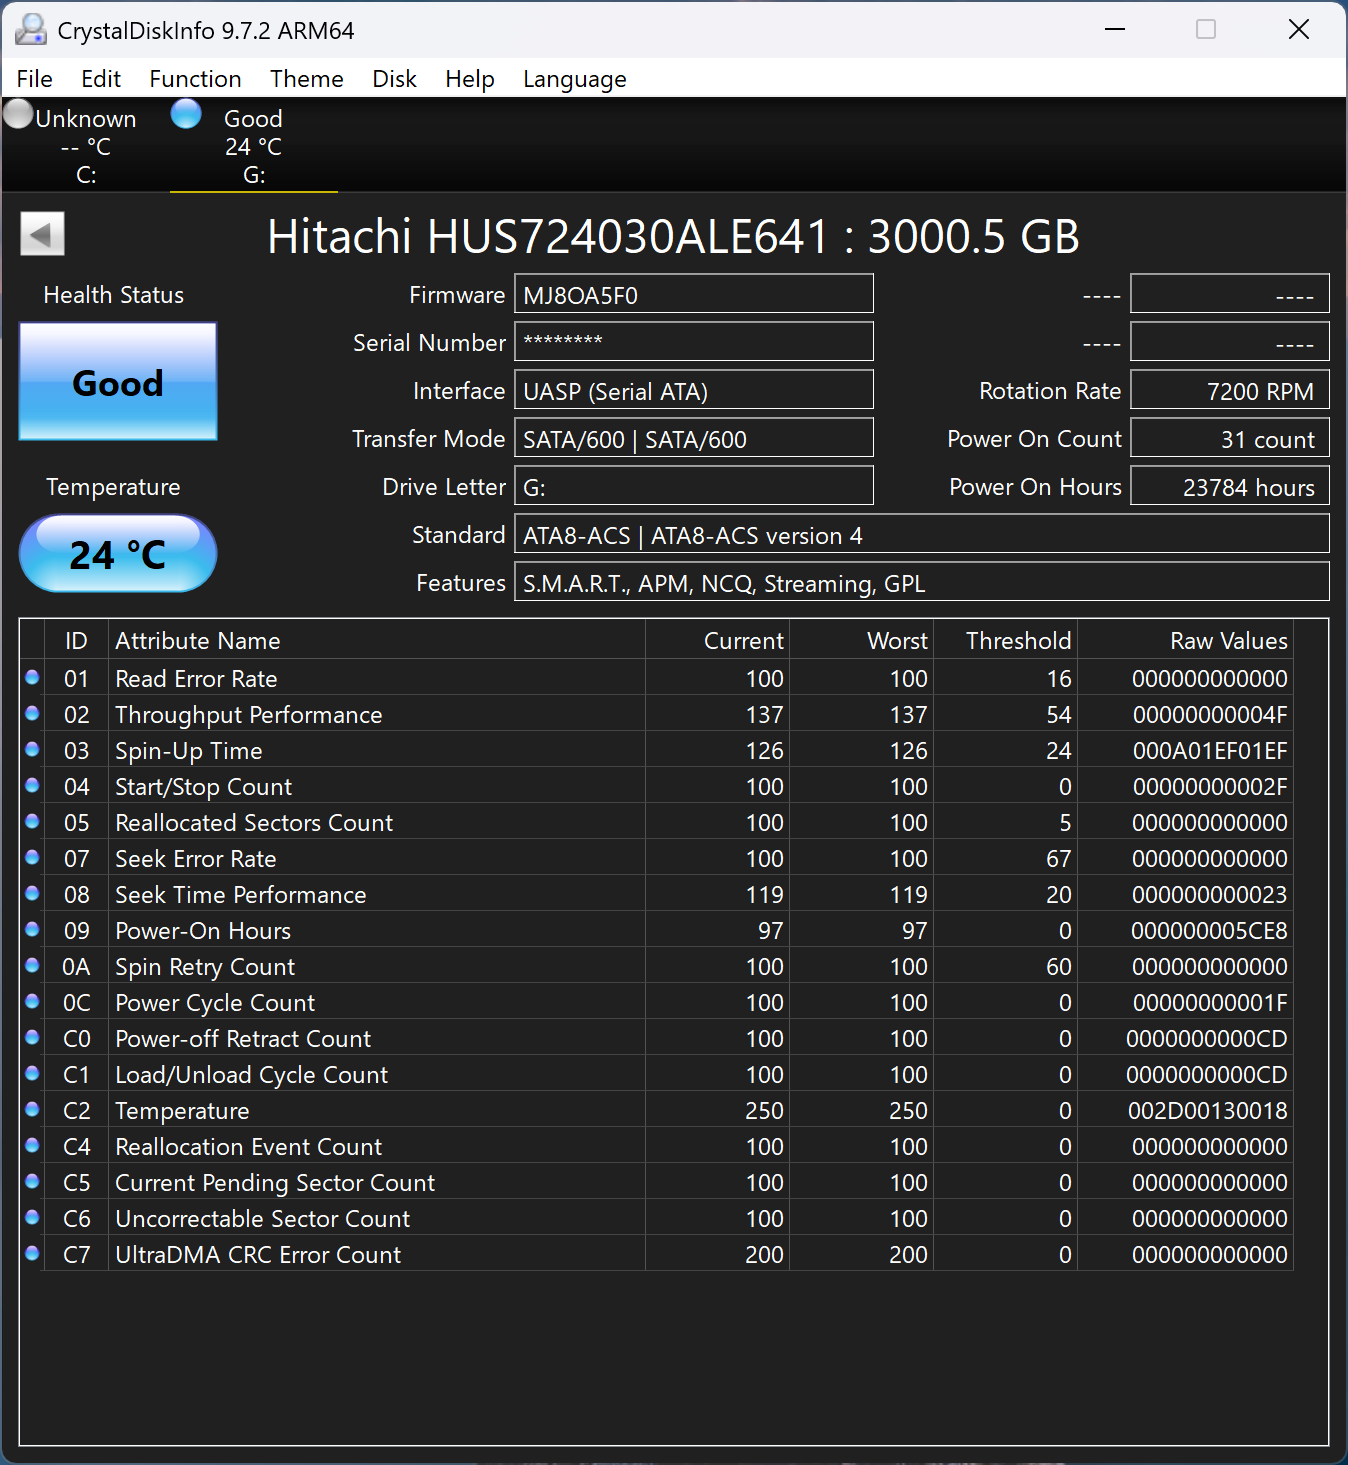Click status dot beside UltraDMA CRC Error Count
The height and width of the screenshot is (1465, 1348).
pyautogui.click(x=32, y=1254)
